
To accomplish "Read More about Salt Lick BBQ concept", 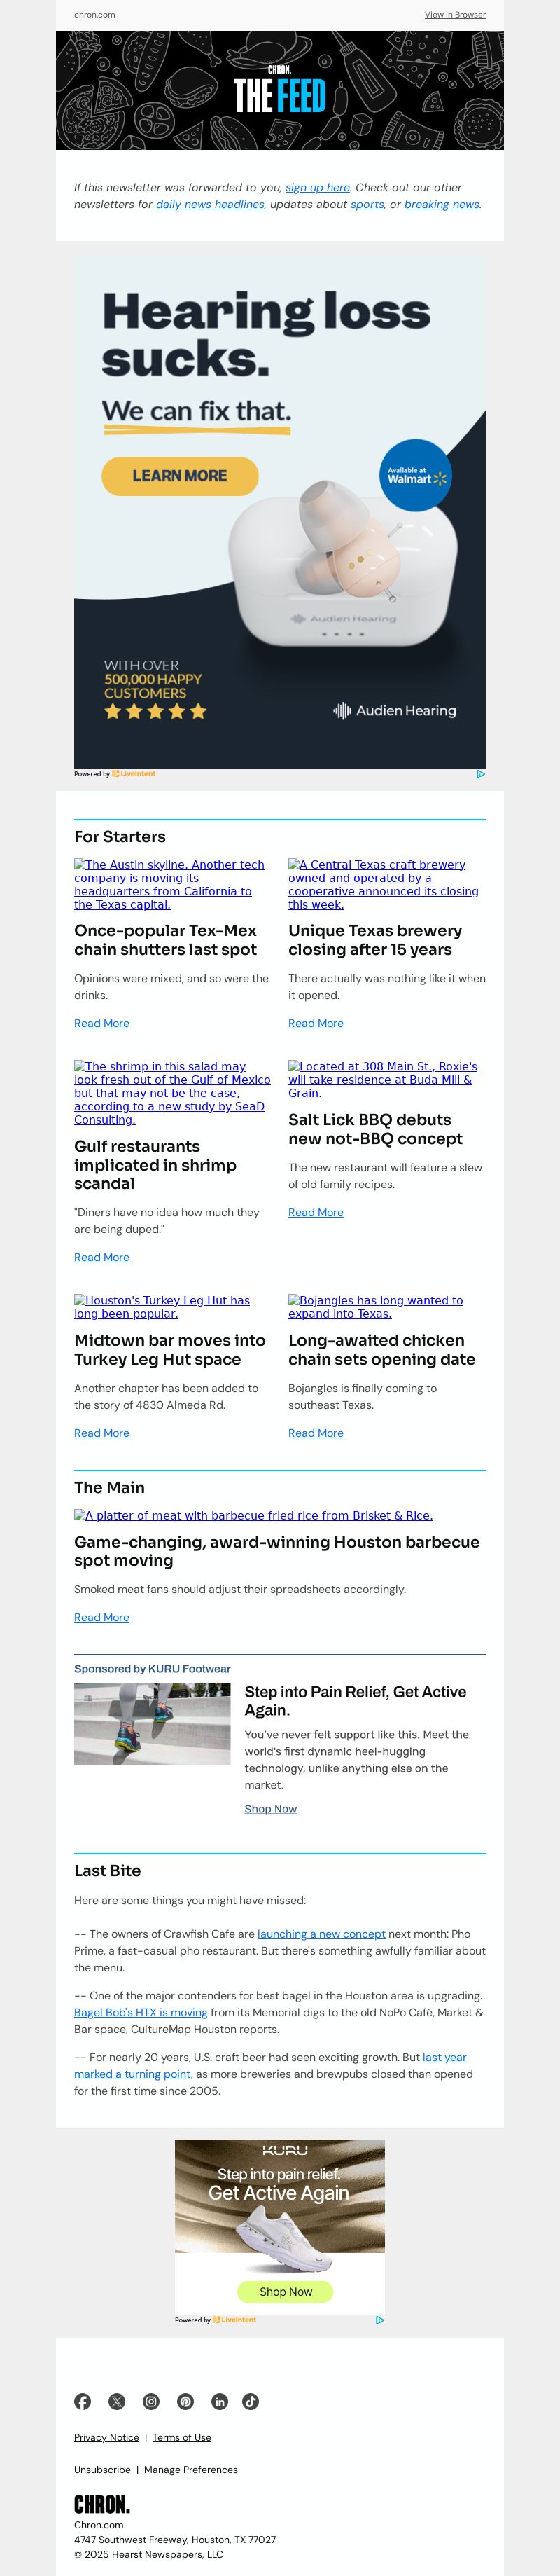I will pyautogui.click(x=316, y=1212).
